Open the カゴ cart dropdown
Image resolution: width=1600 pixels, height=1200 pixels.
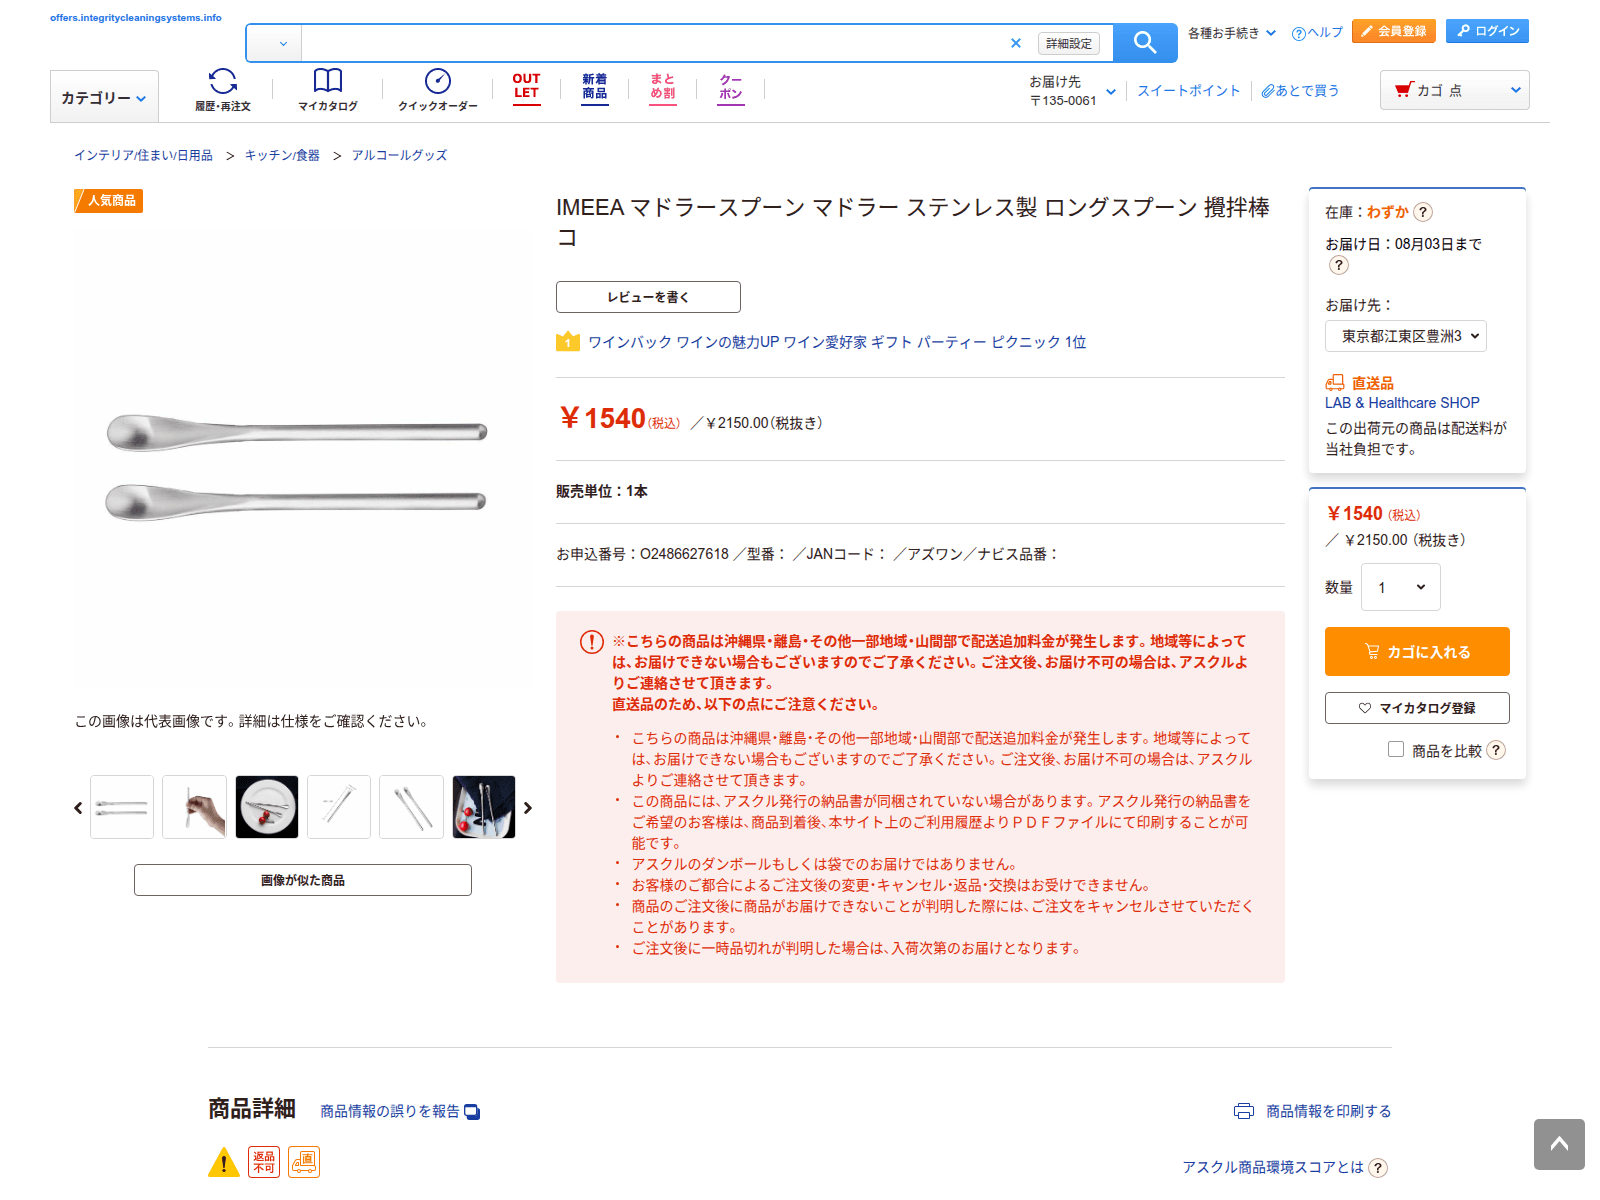(1455, 90)
